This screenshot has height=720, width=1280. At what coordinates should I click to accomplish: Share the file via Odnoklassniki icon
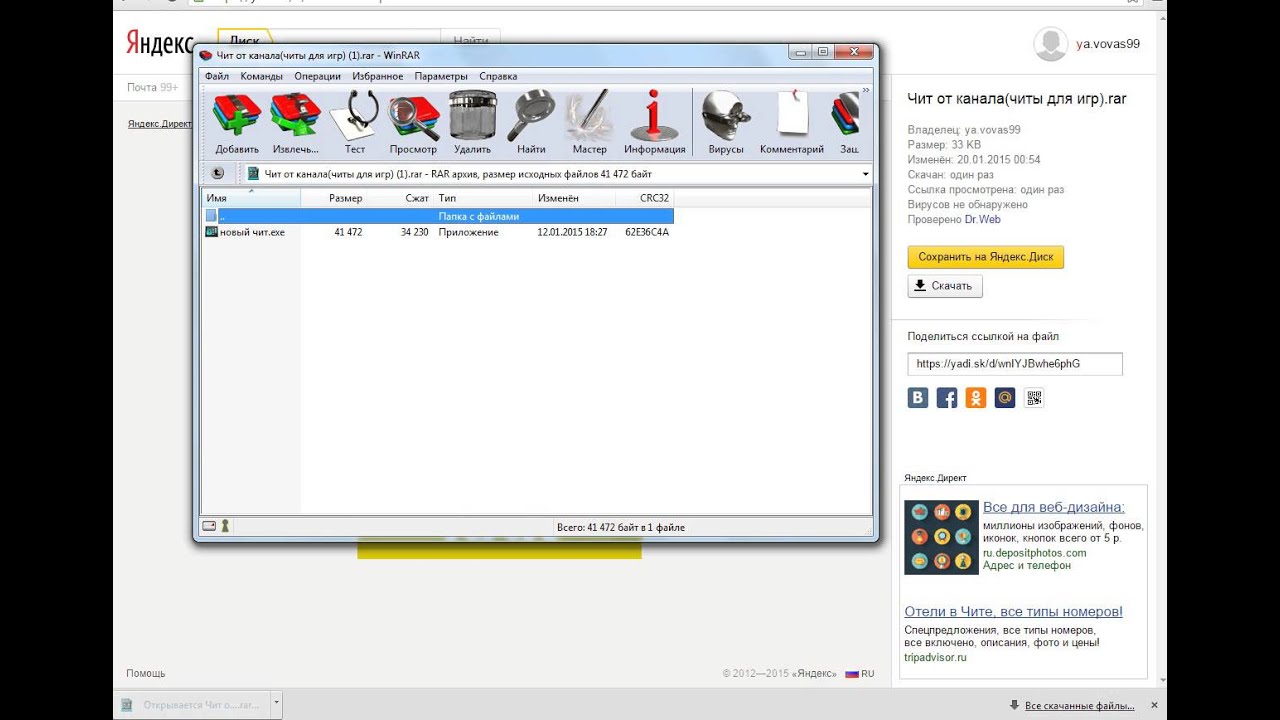(x=976, y=398)
